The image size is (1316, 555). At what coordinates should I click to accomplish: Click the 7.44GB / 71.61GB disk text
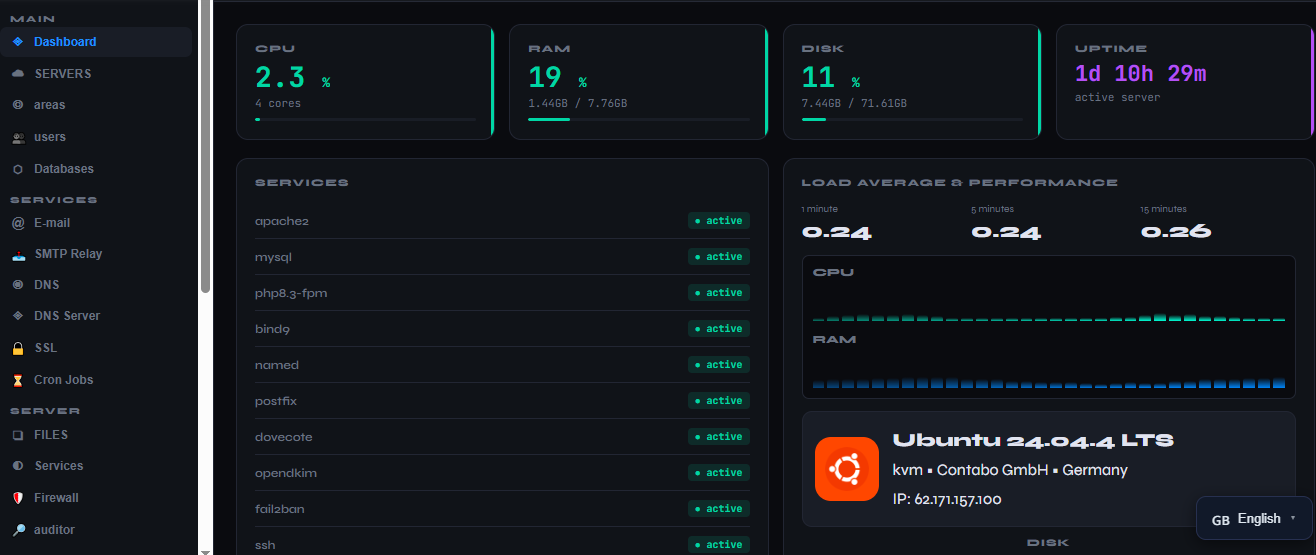855,103
